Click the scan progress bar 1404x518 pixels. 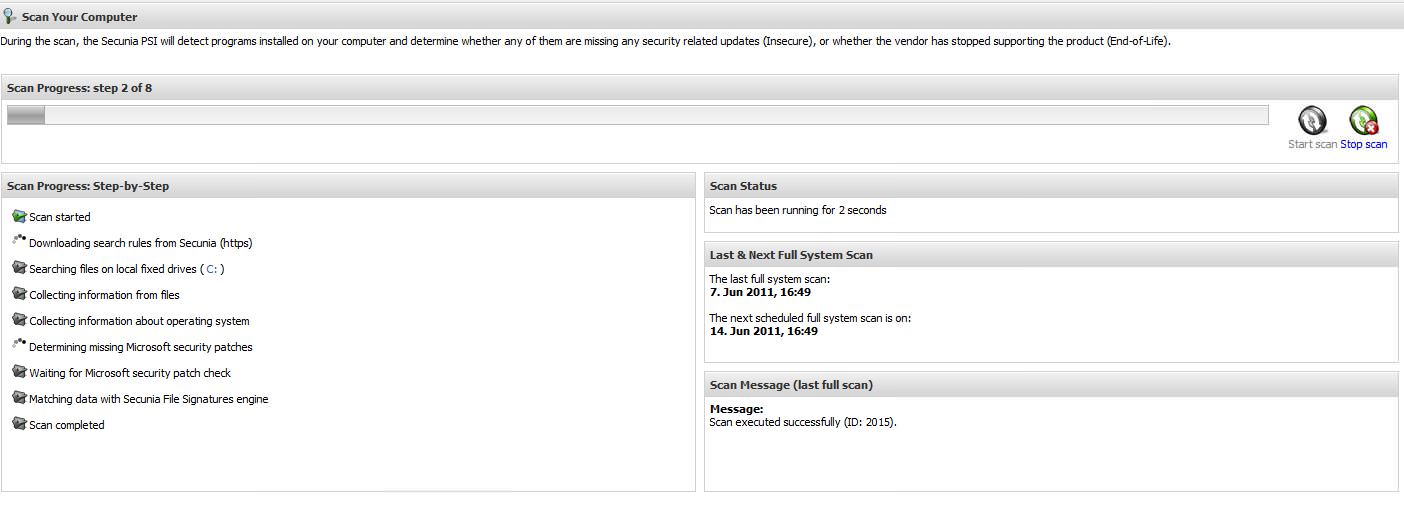coord(637,116)
